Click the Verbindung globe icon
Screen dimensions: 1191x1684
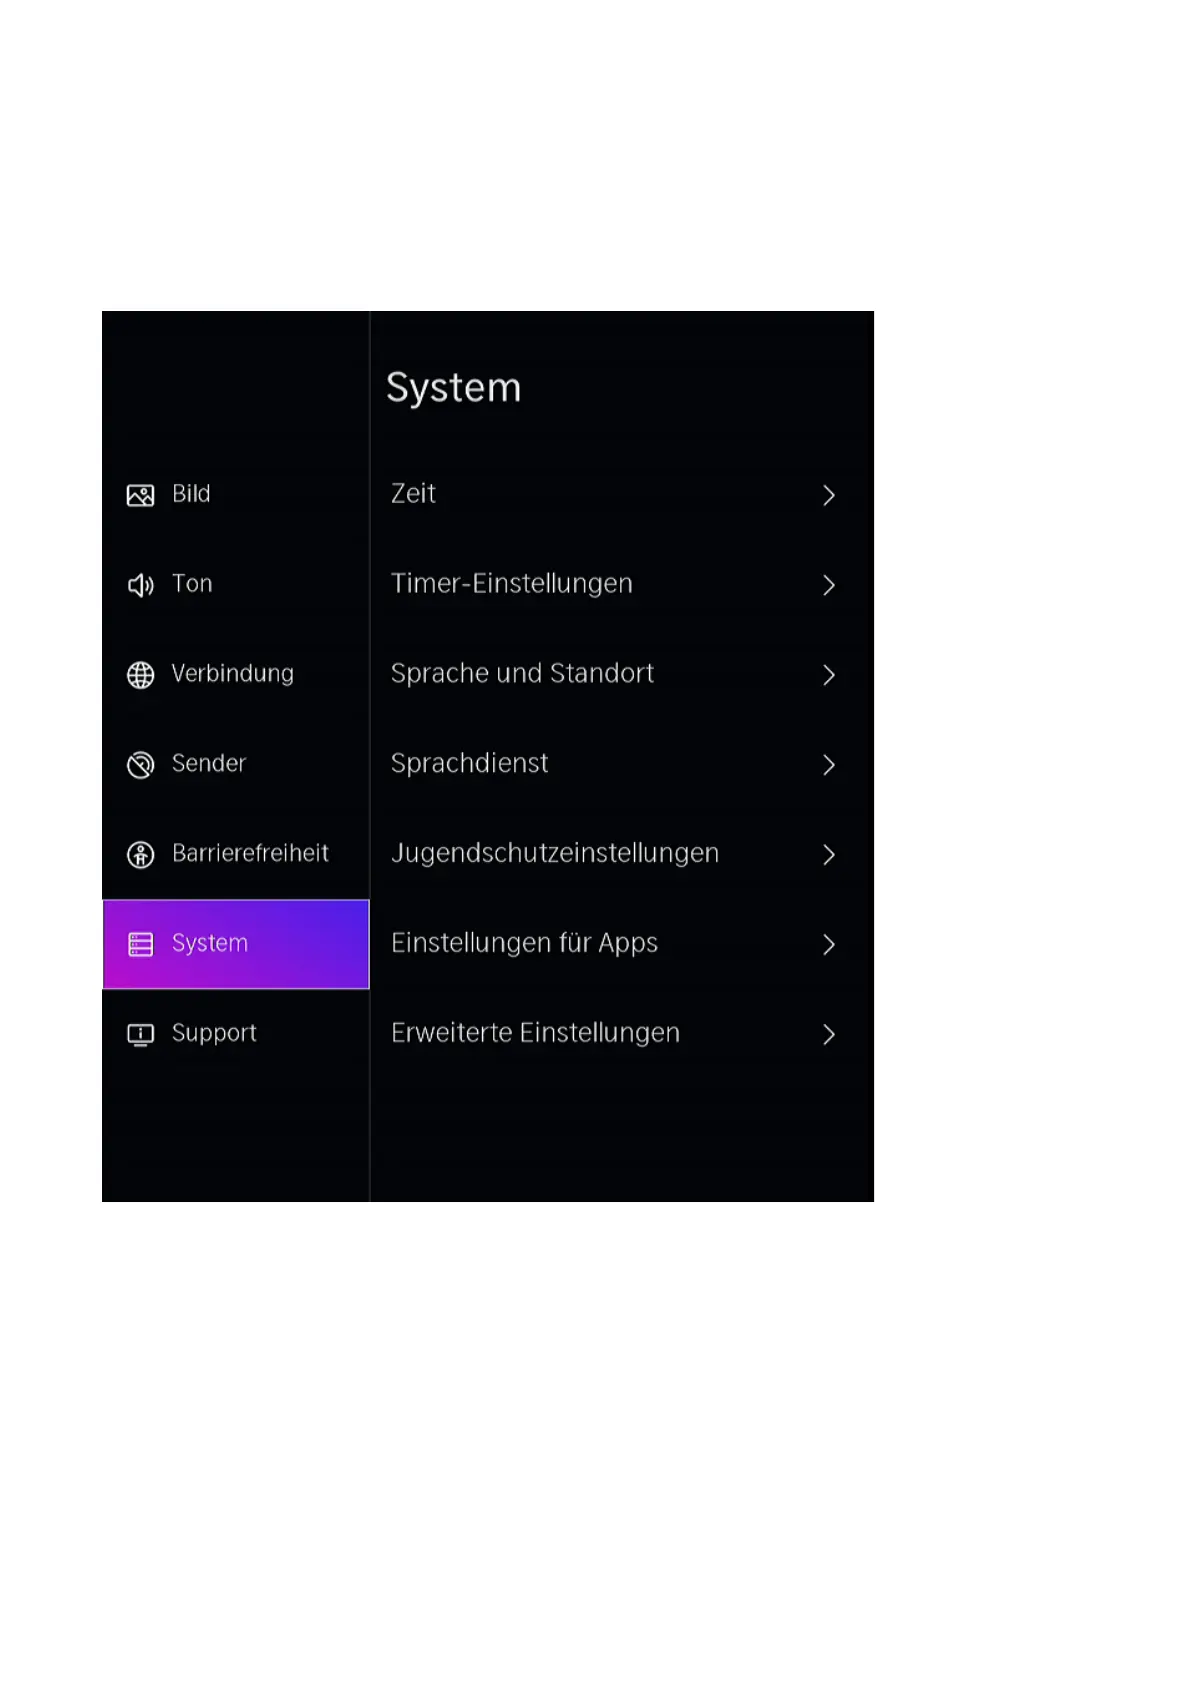coord(140,675)
